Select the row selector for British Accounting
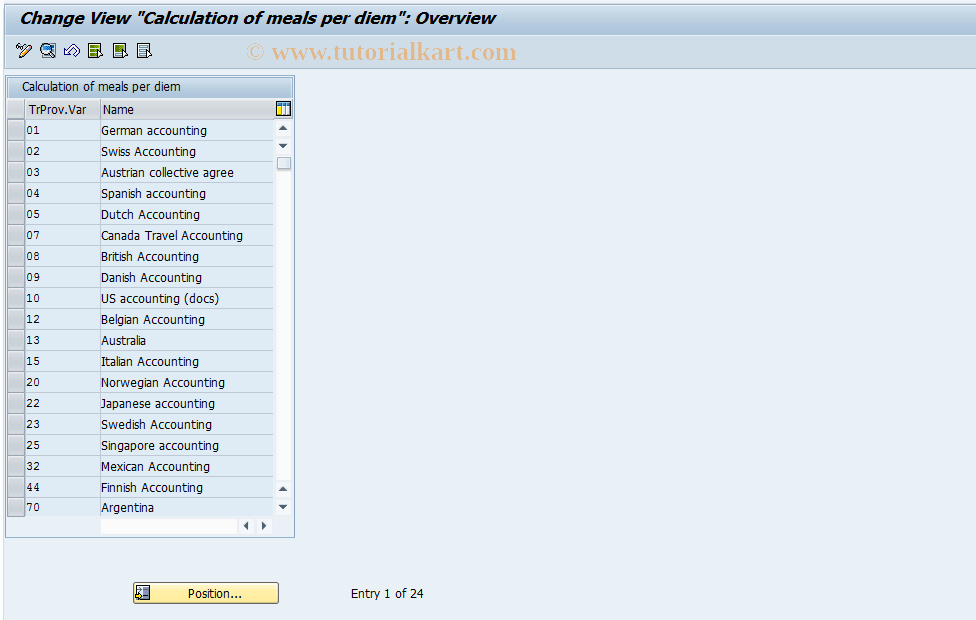The width and height of the screenshot is (976, 620). [x=16, y=256]
